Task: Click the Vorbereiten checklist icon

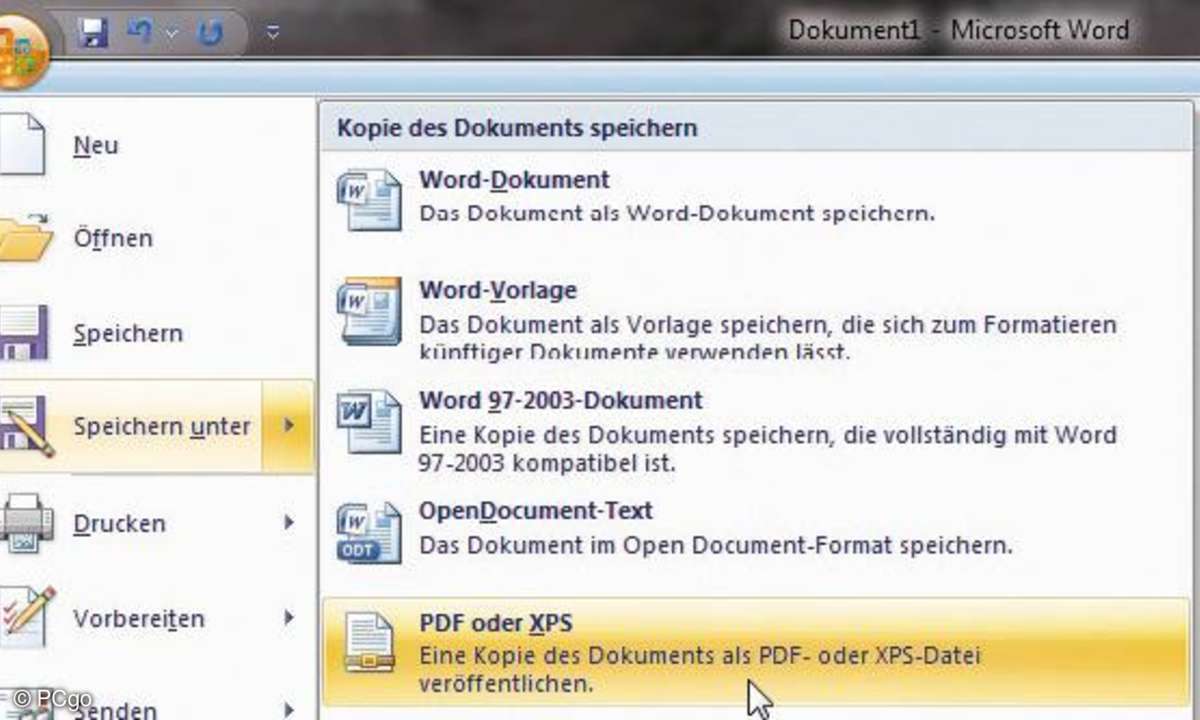Action: click(x=26, y=617)
